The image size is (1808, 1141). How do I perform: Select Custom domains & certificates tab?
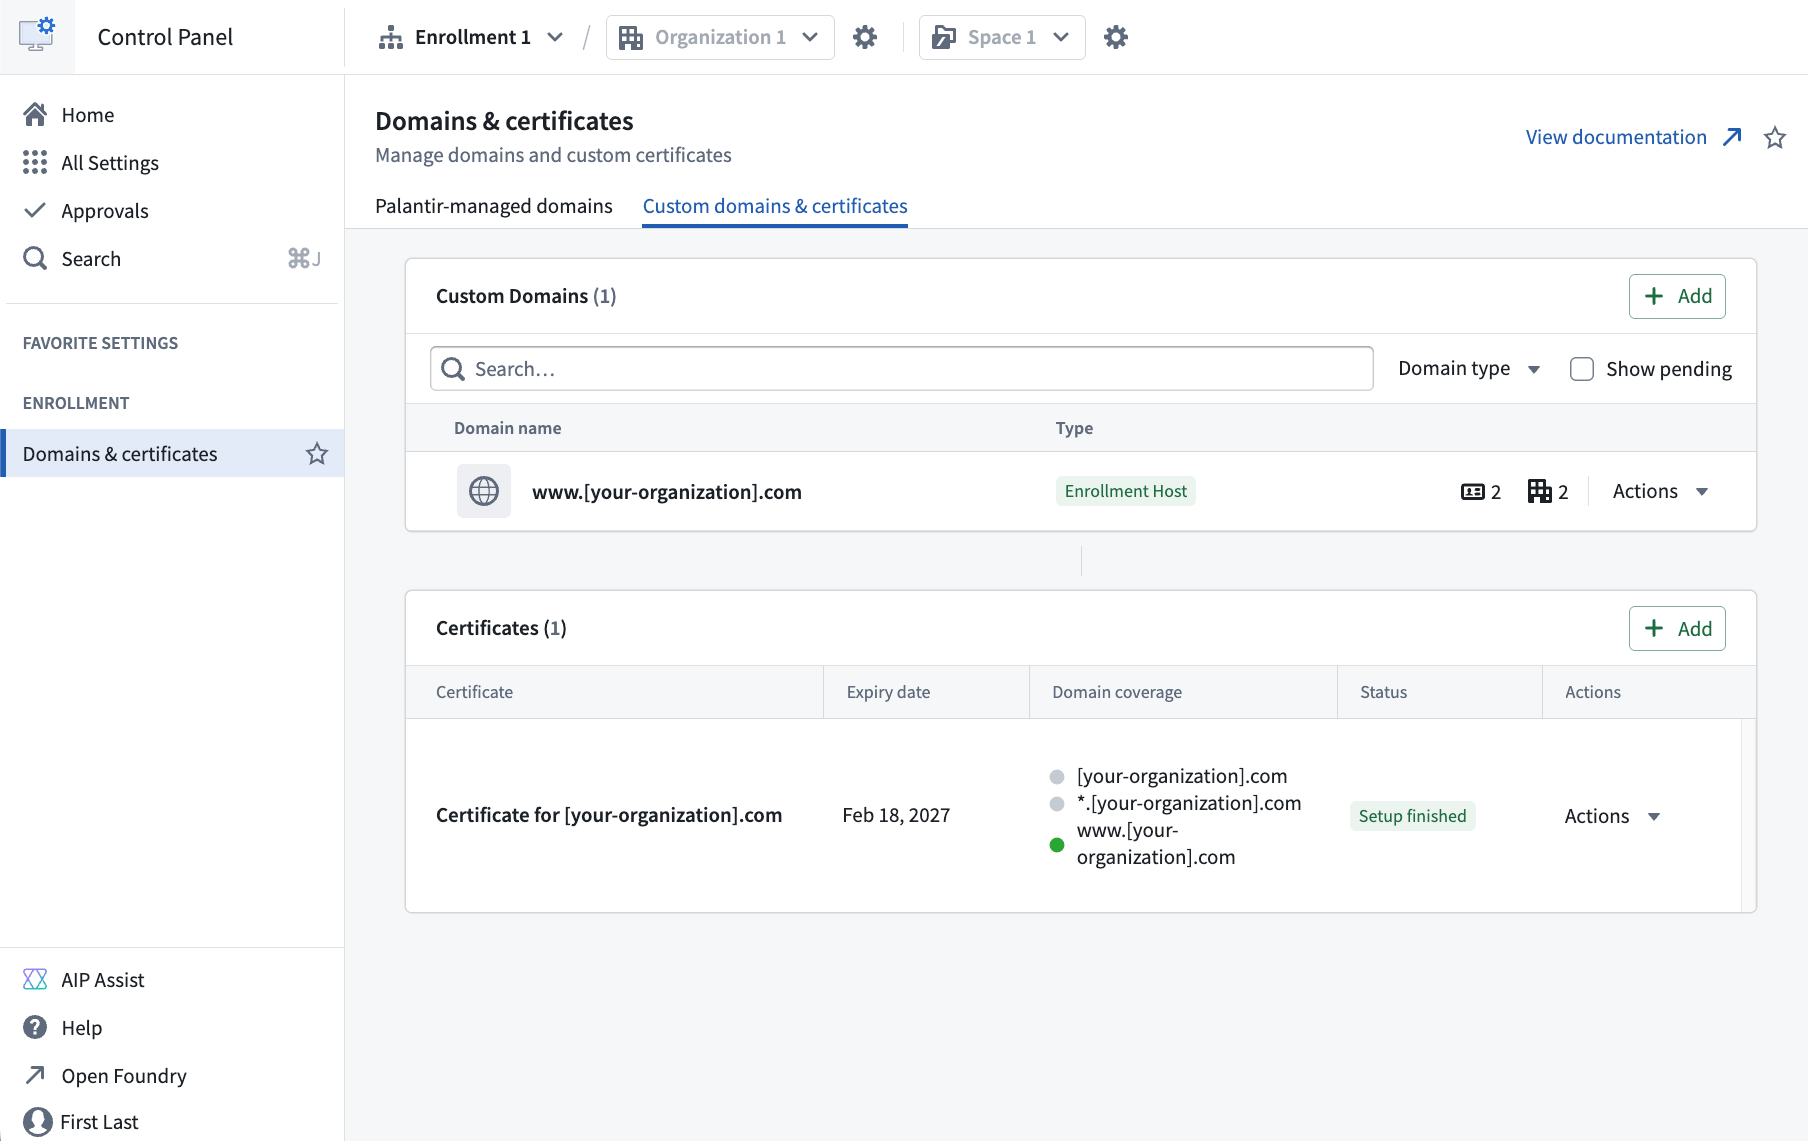(775, 206)
